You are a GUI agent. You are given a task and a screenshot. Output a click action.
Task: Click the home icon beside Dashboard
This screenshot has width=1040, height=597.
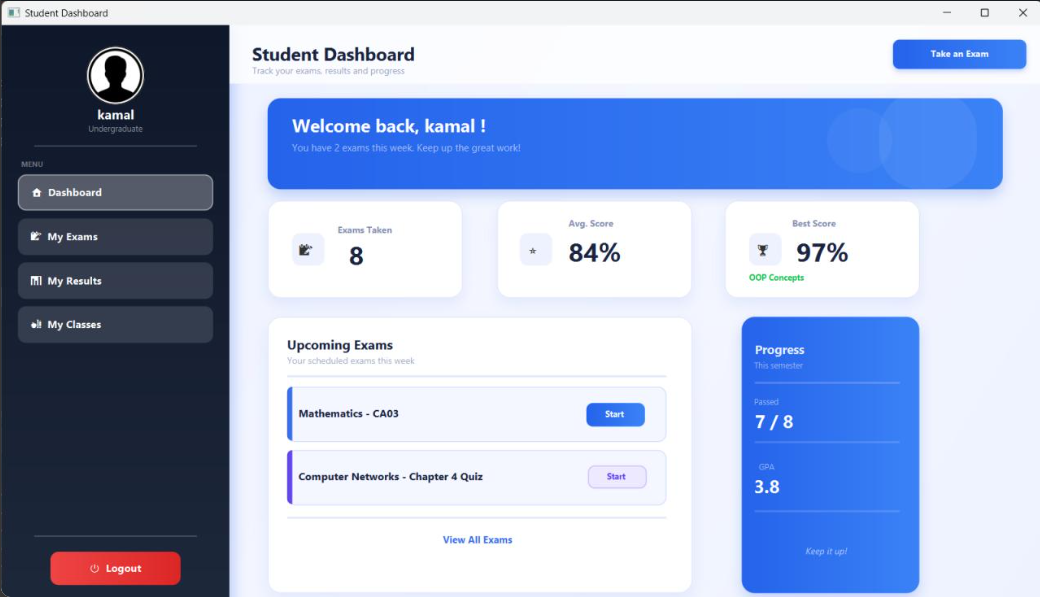36,192
